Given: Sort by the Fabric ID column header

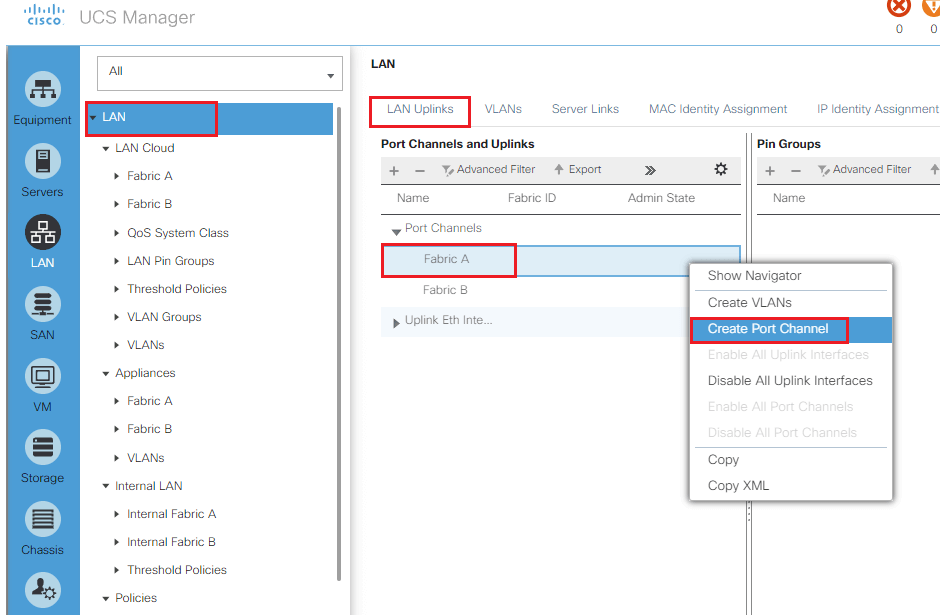Looking at the screenshot, I should tap(532, 198).
